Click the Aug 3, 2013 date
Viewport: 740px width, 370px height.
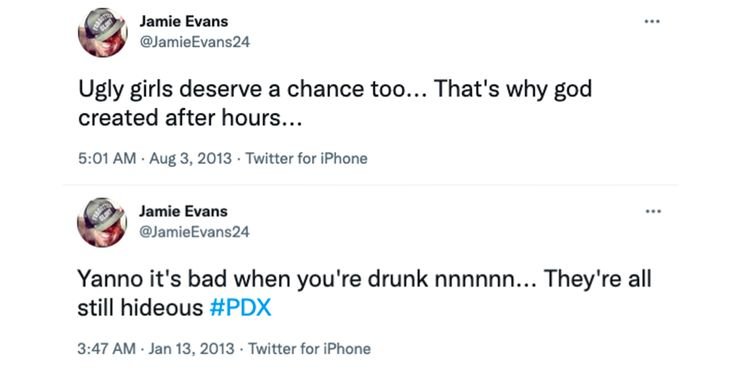191,159
